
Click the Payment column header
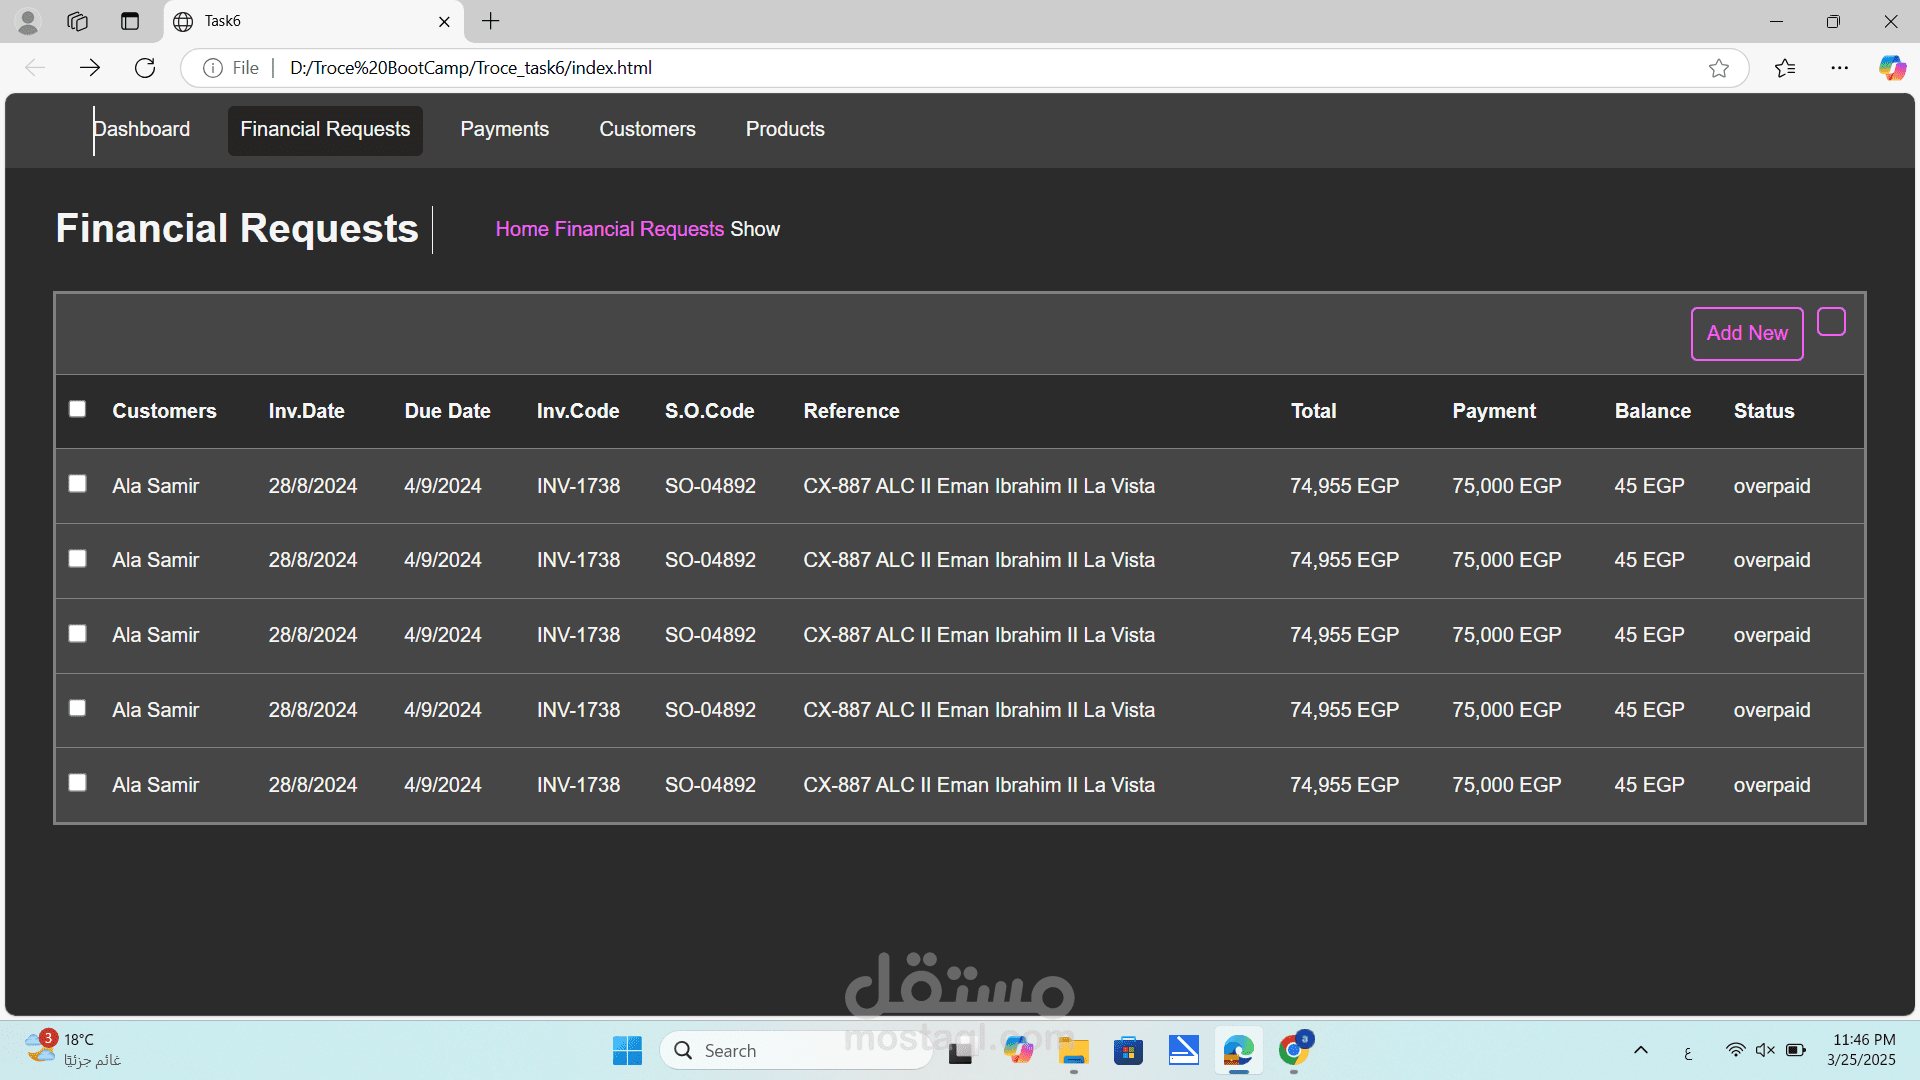(1494, 411)
